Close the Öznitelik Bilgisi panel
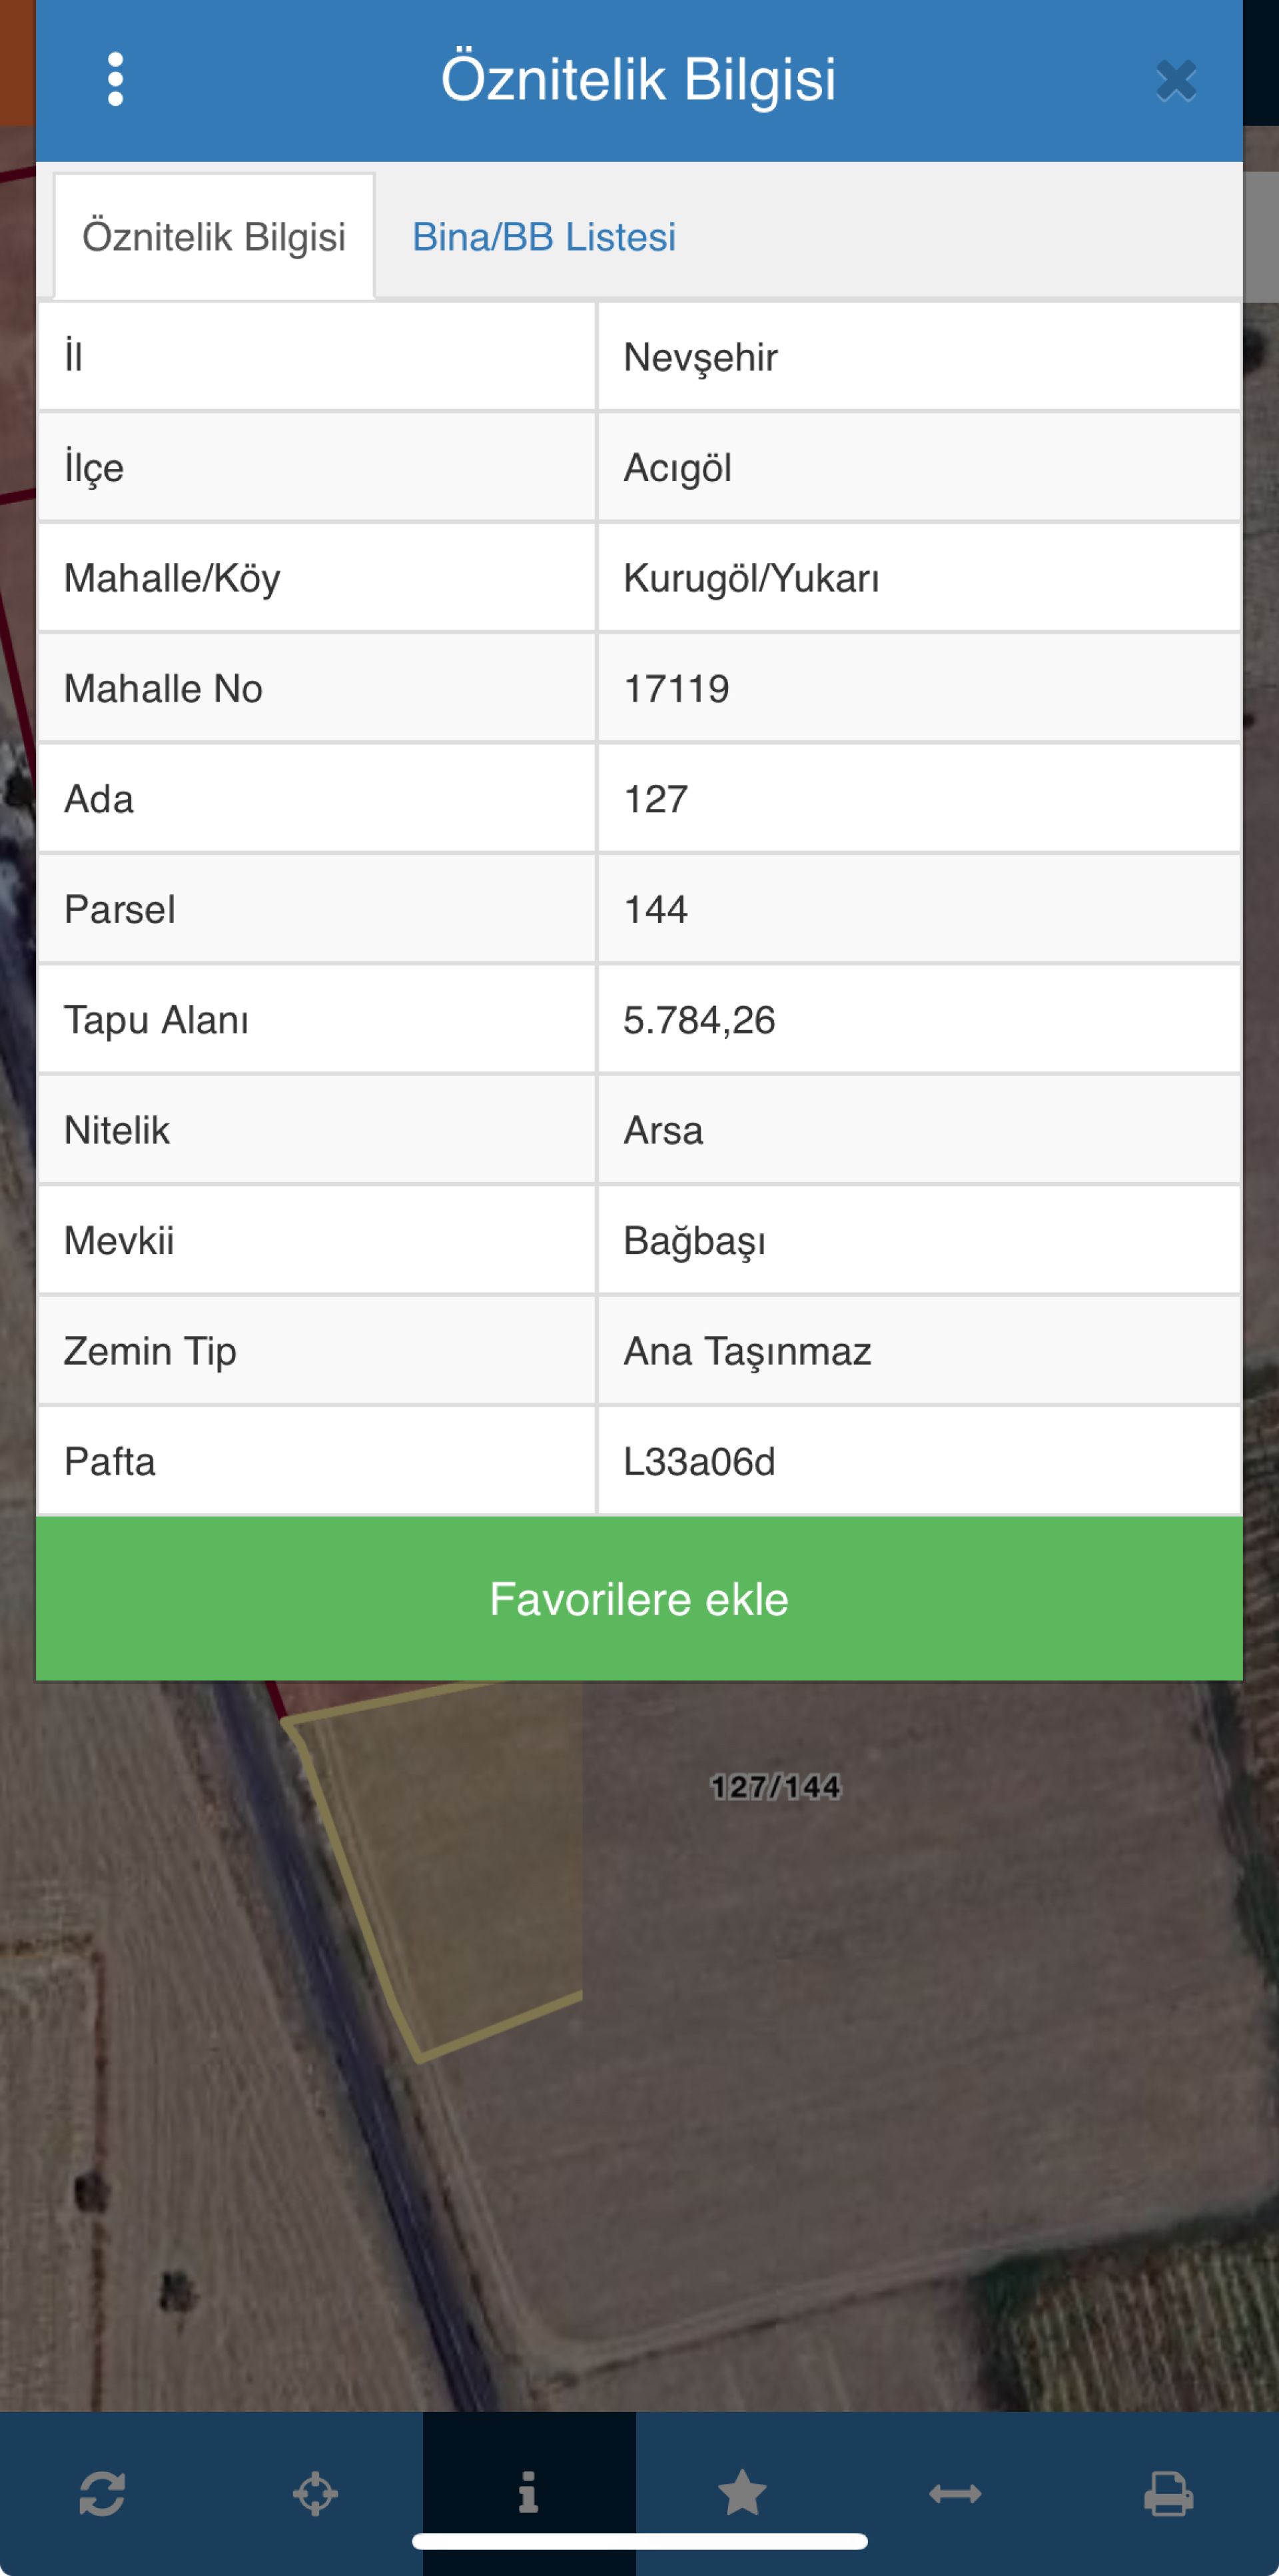 tap(1176, 81)
